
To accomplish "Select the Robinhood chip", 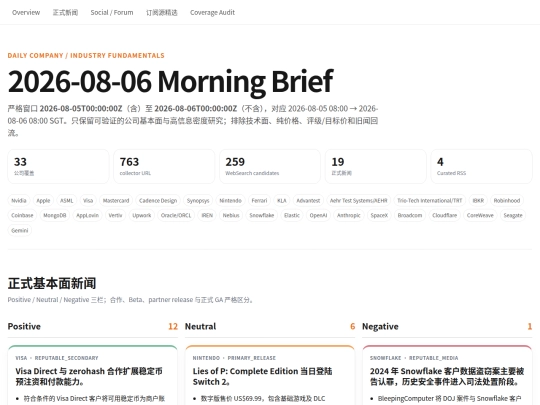I will tap(507, 200).
